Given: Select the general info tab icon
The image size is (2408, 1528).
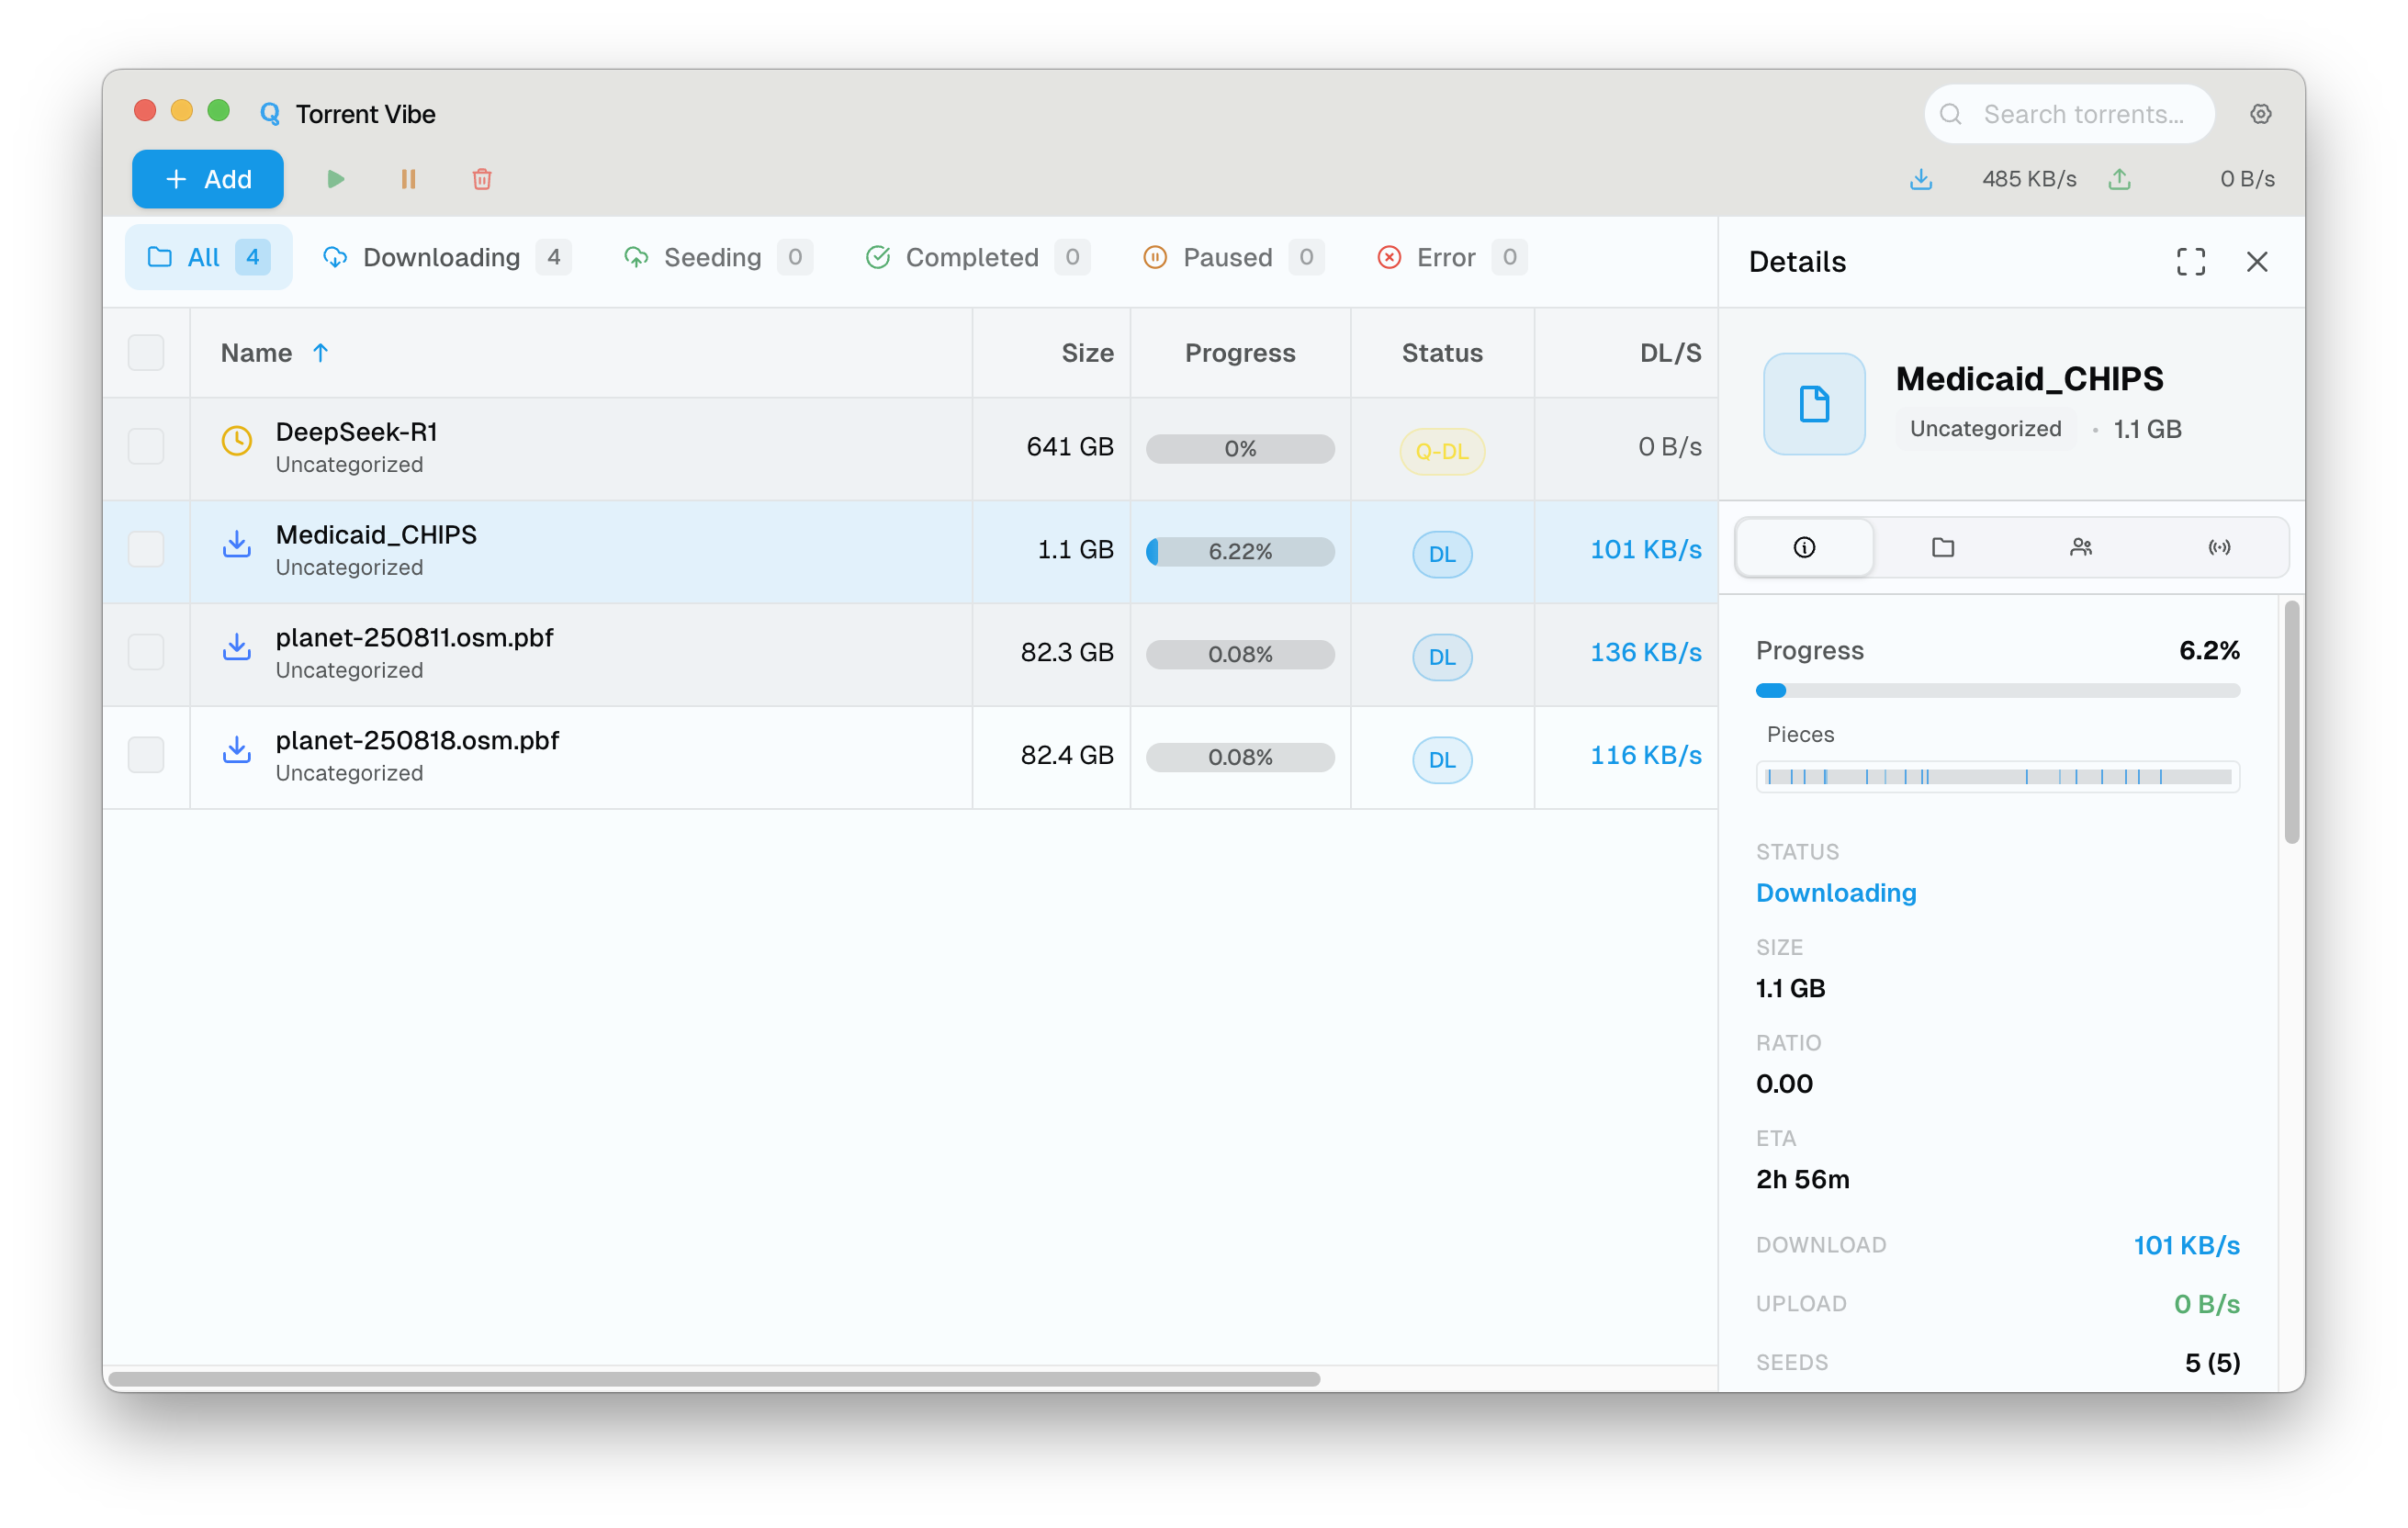Looking at the screenshot, I should (x=1804, y=547).
